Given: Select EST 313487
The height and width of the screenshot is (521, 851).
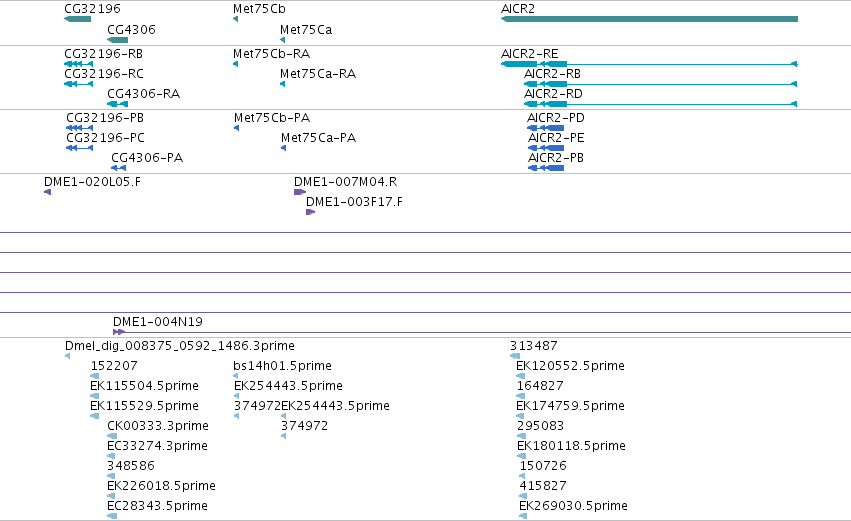Looking at the screenshot, I should click(x=534, y=346).
